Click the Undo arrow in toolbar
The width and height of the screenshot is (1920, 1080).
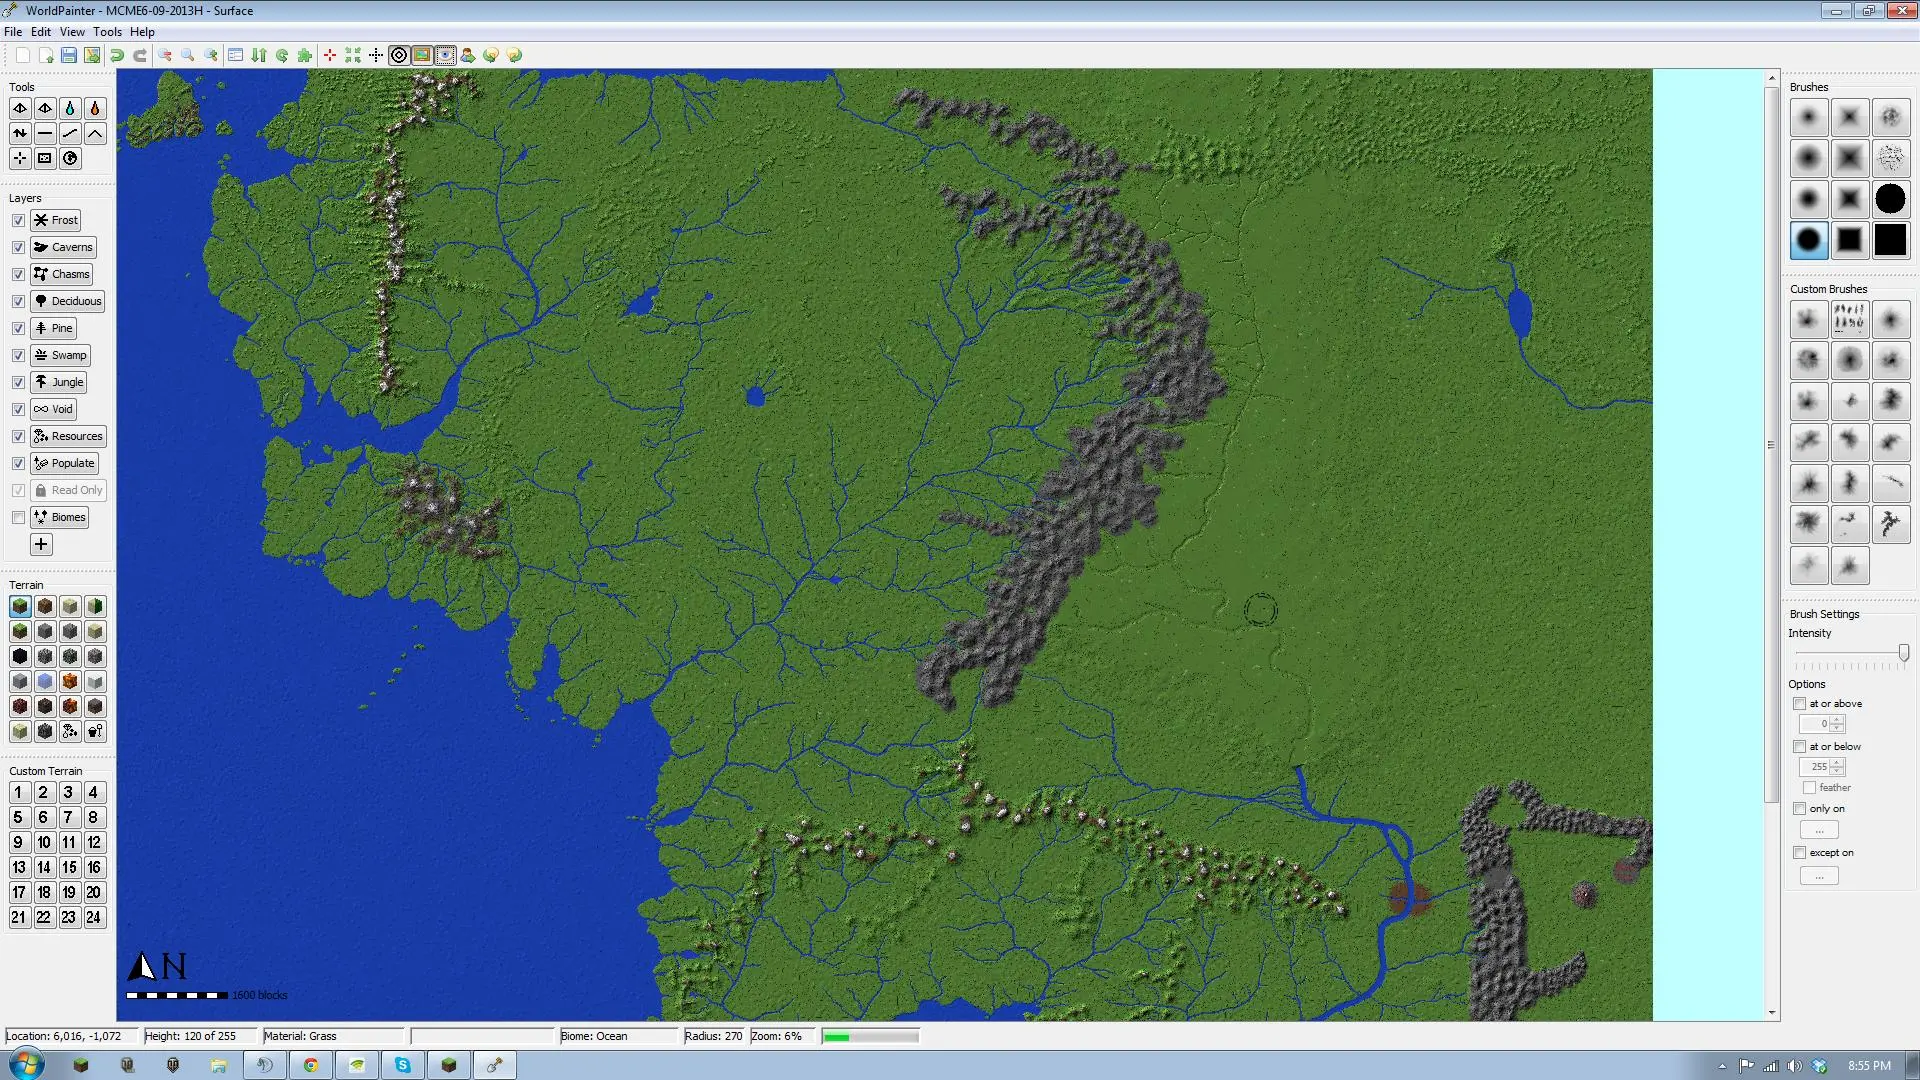[117, 55]
